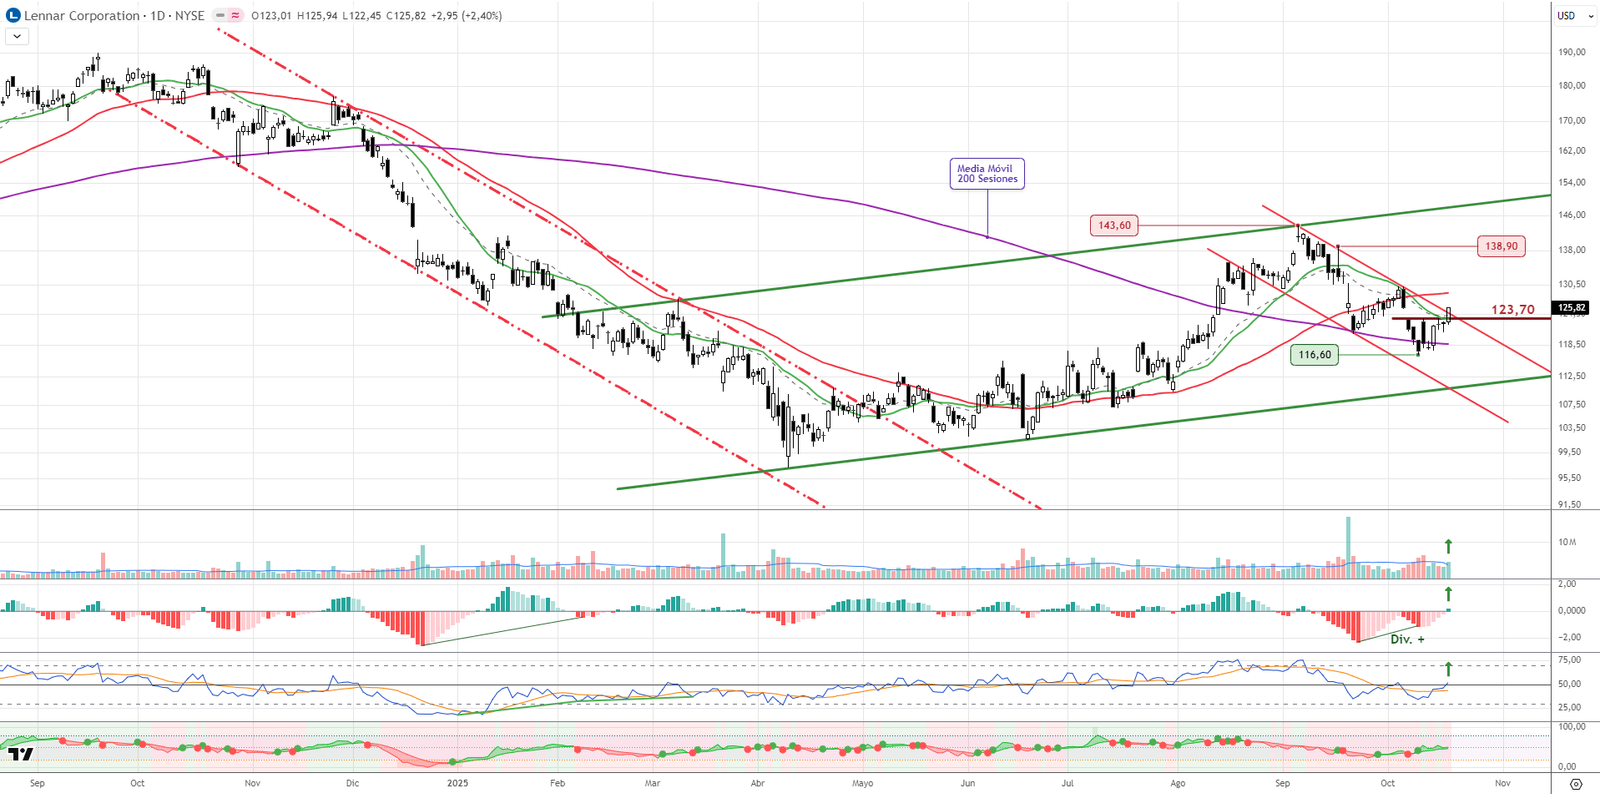Click the Div. + annotation text

coord(1407,639)
